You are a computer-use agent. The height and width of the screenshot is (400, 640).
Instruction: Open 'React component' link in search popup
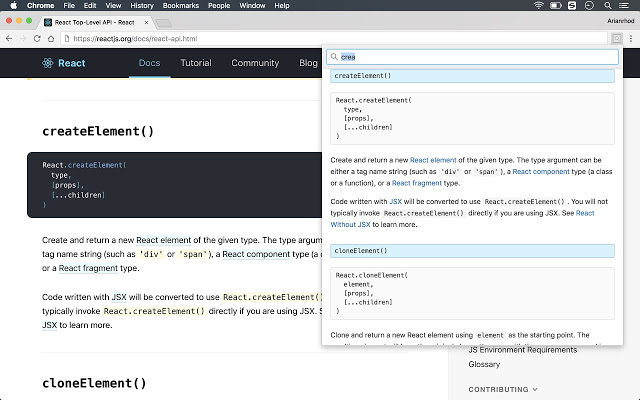pyautogui.click(x=541, y=171)
